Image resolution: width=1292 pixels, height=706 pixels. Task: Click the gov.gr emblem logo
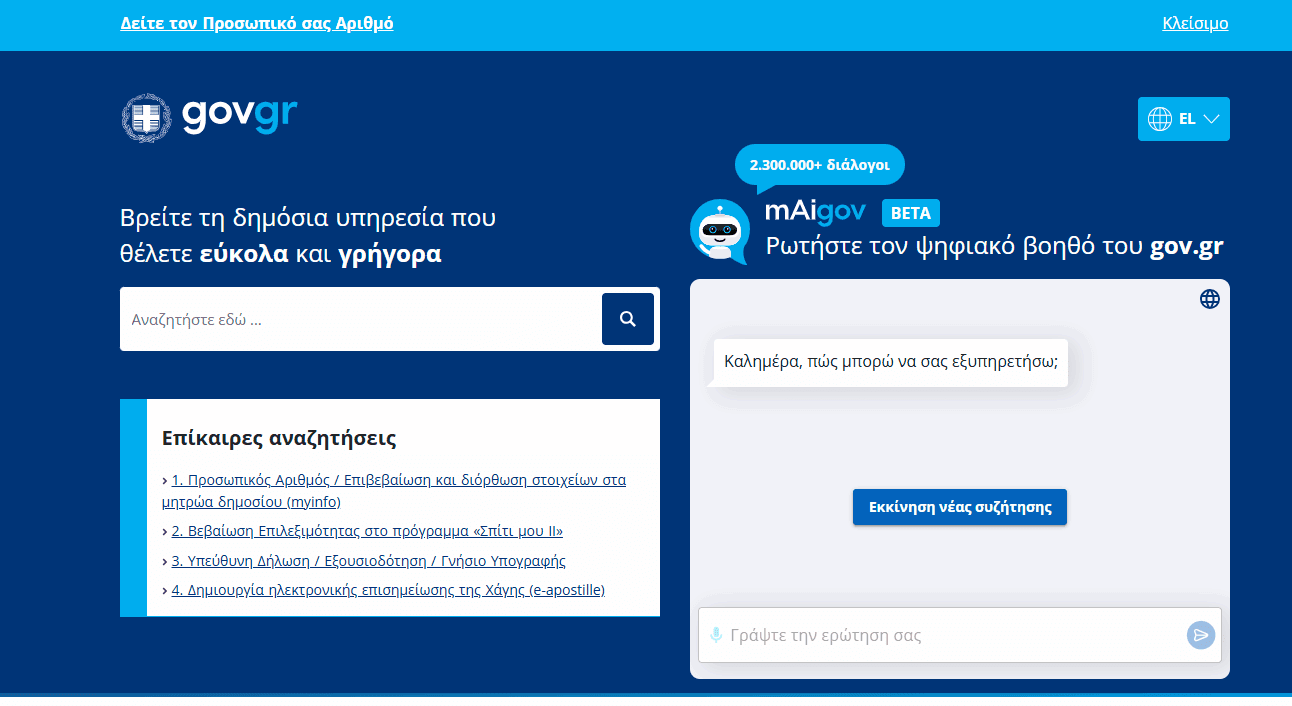tap(147, 116)
